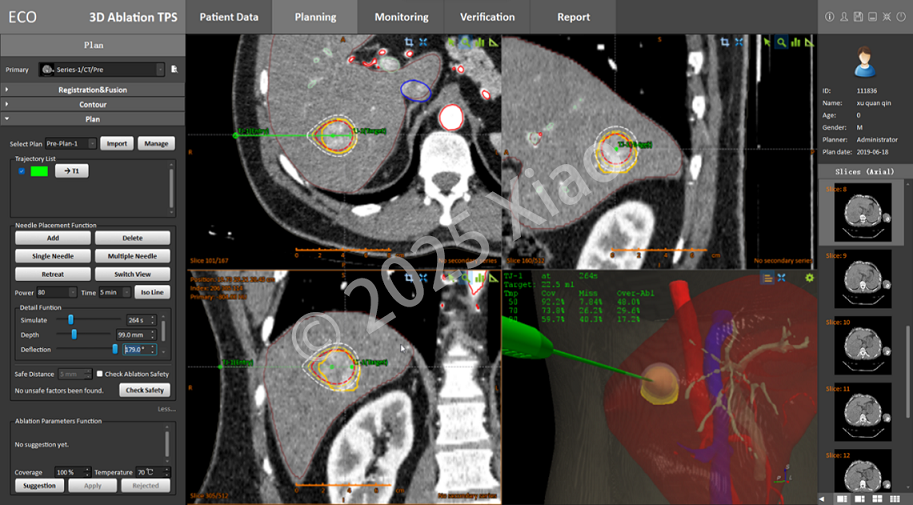Click the save disk icon in header
This screenshot has height=505, width=913.
[858, 17]
